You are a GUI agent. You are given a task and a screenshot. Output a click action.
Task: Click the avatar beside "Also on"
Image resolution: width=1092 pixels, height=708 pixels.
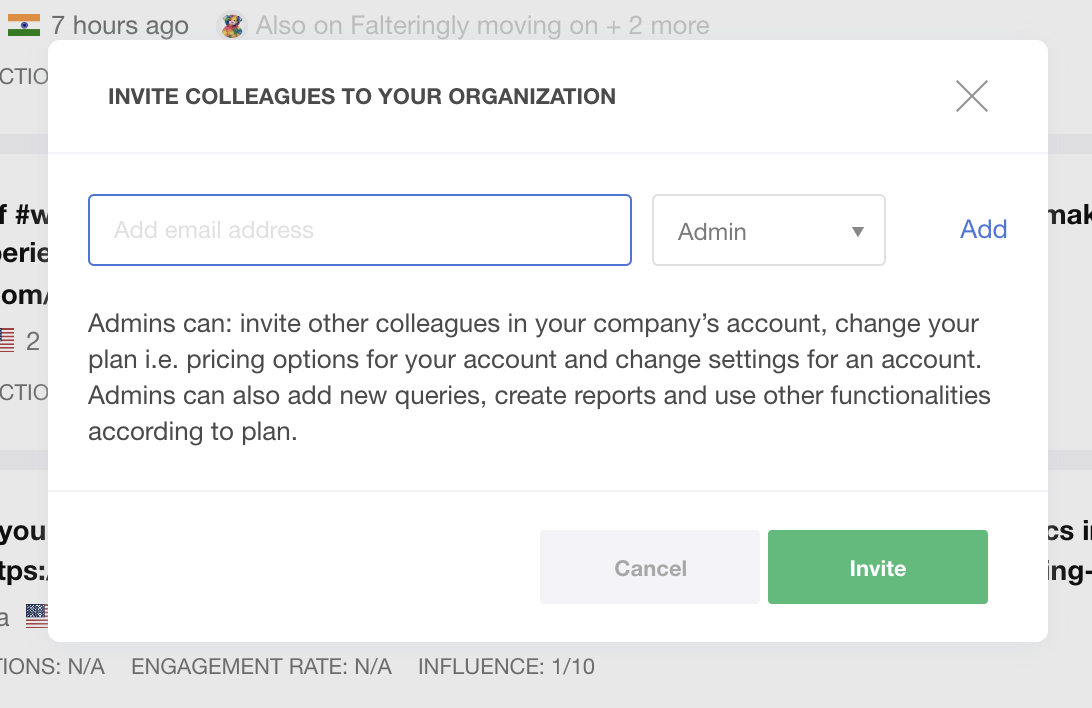point(232,26)
